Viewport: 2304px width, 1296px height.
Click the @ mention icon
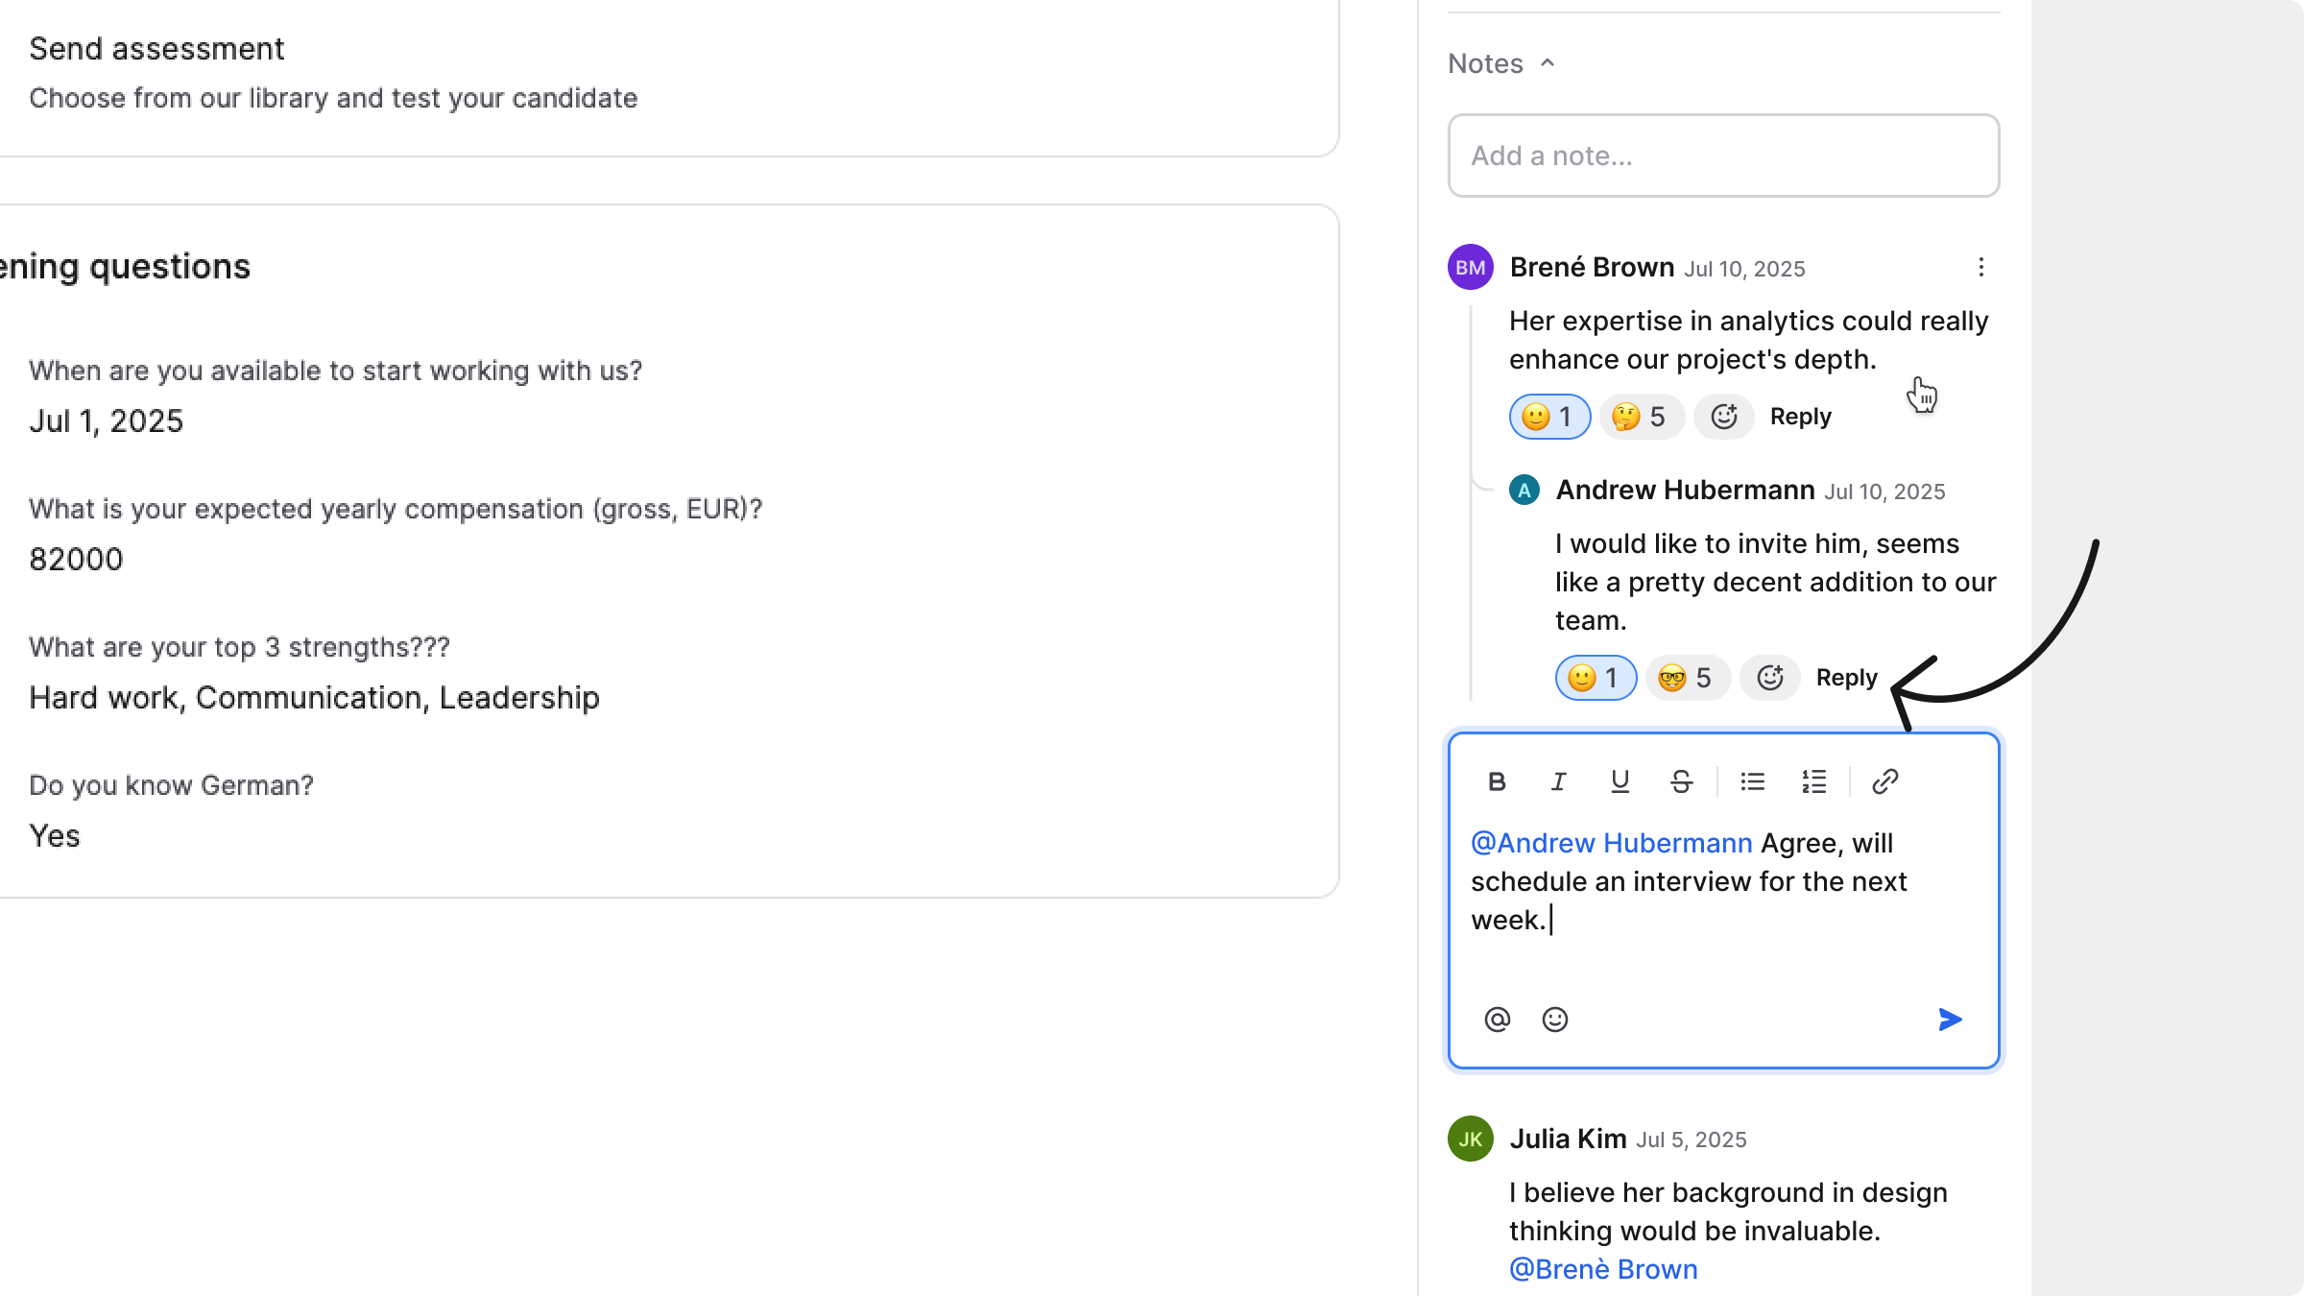[x=1497, y=1019]
